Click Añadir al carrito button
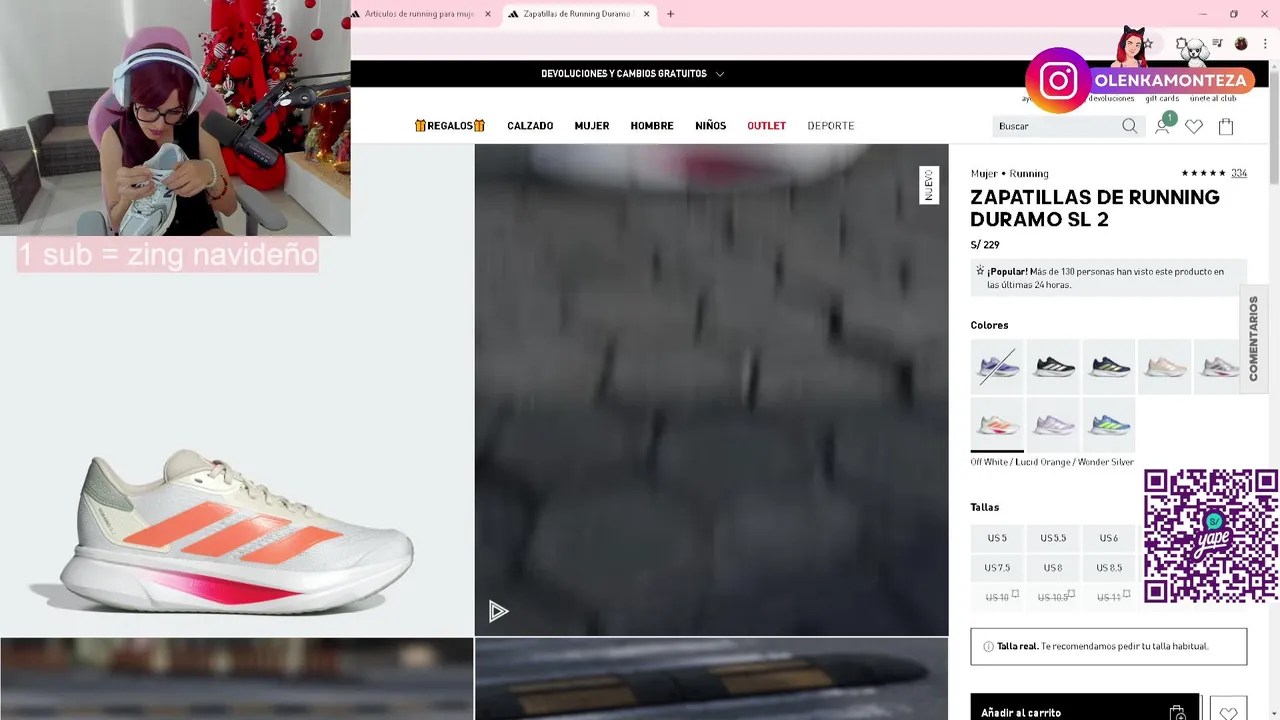Viewport: 1280px width, 720px height. point(1085,707)
